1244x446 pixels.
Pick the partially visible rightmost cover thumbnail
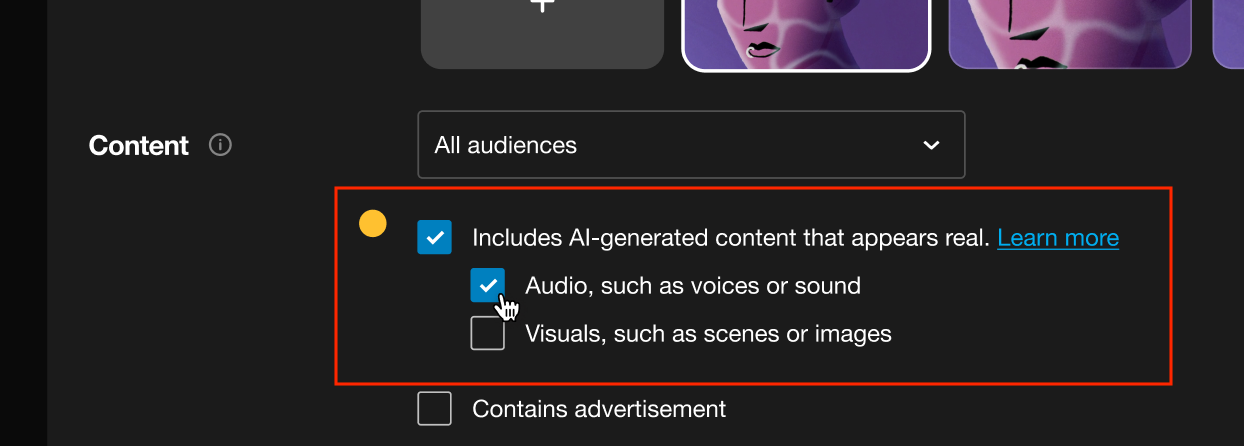pos(1229,33)
